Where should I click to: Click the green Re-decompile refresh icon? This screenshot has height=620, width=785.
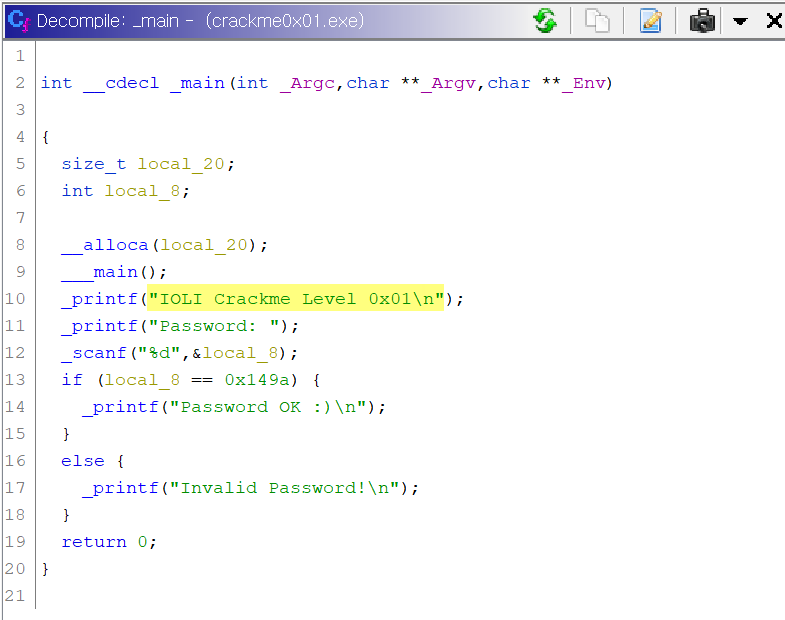click(x=545, y=21)
